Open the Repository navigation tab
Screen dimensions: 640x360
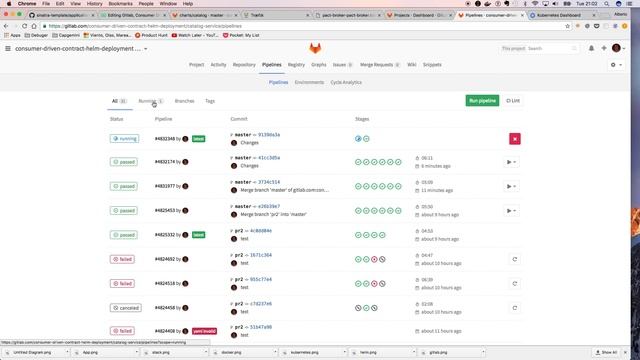pos(244,65)
